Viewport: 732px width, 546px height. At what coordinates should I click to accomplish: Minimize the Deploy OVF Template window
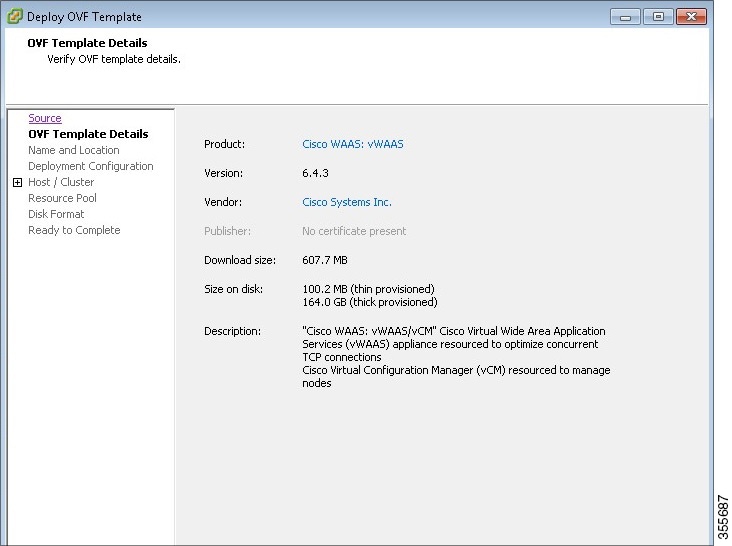[625, 17]
